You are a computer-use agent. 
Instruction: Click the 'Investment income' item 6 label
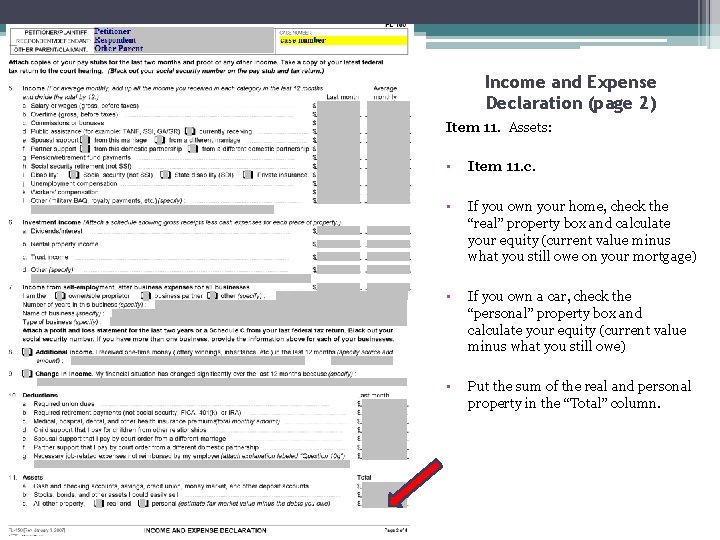click(52, 222)
